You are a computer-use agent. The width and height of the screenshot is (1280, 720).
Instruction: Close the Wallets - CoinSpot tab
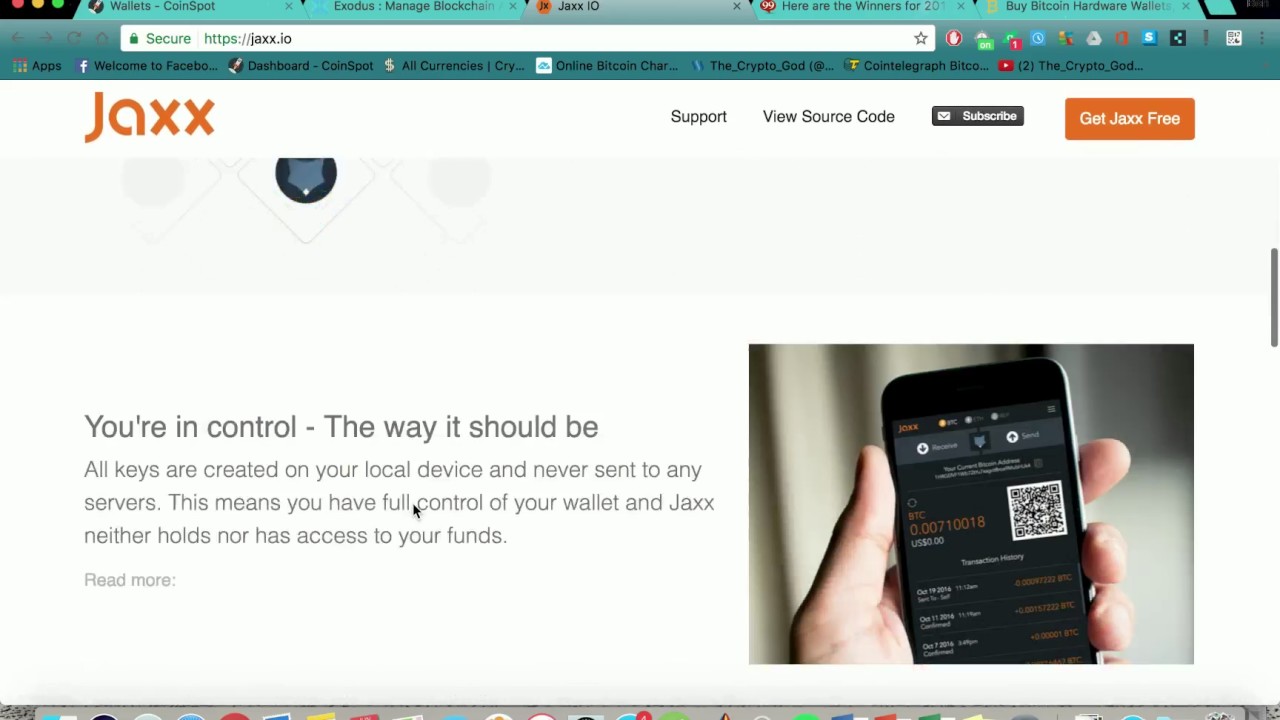[x=289, y=6]
